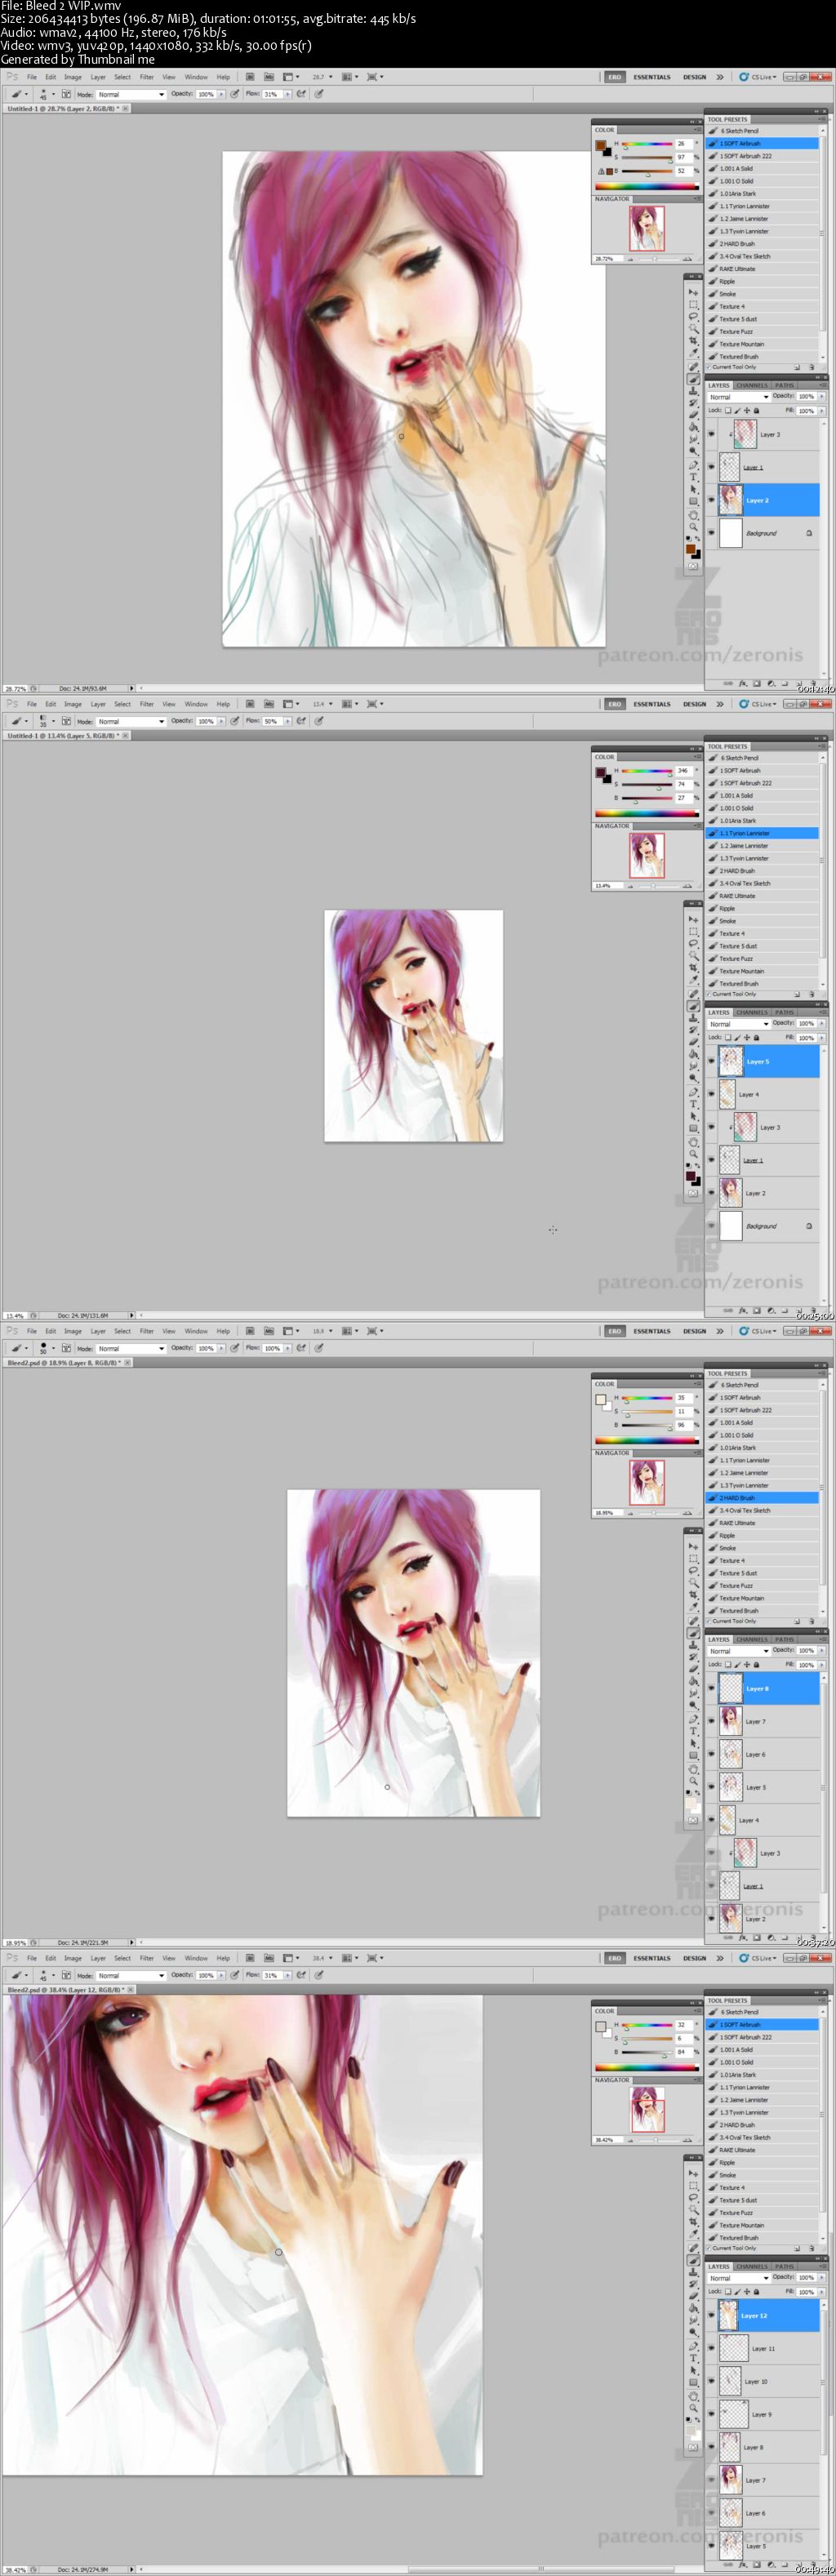The width and height of the screenshot is (836, 2576).
Task: Hide Layer 3 in the 28.7% frame
Action: tap(711, 434)
